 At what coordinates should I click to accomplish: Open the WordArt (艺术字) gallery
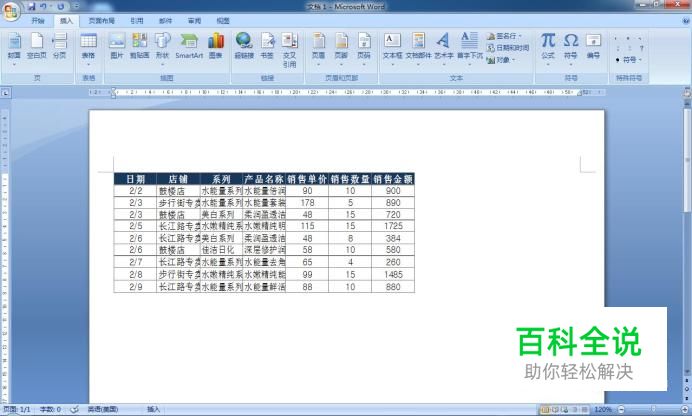click(444, 48)
